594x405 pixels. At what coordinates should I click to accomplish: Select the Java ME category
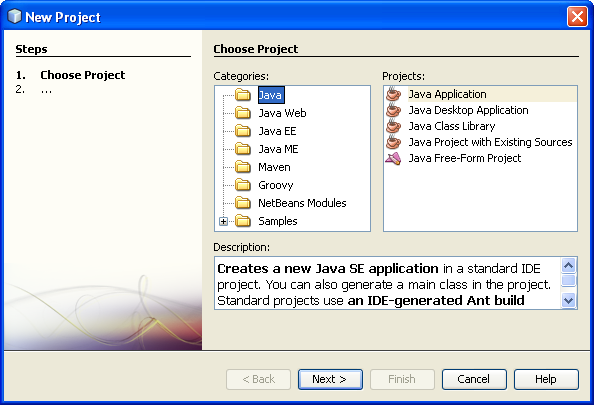pos(278,149)
